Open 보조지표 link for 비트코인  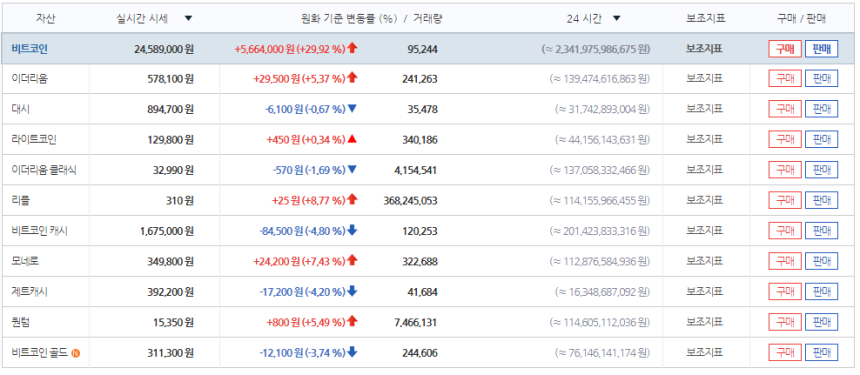(x=705, y=49)
